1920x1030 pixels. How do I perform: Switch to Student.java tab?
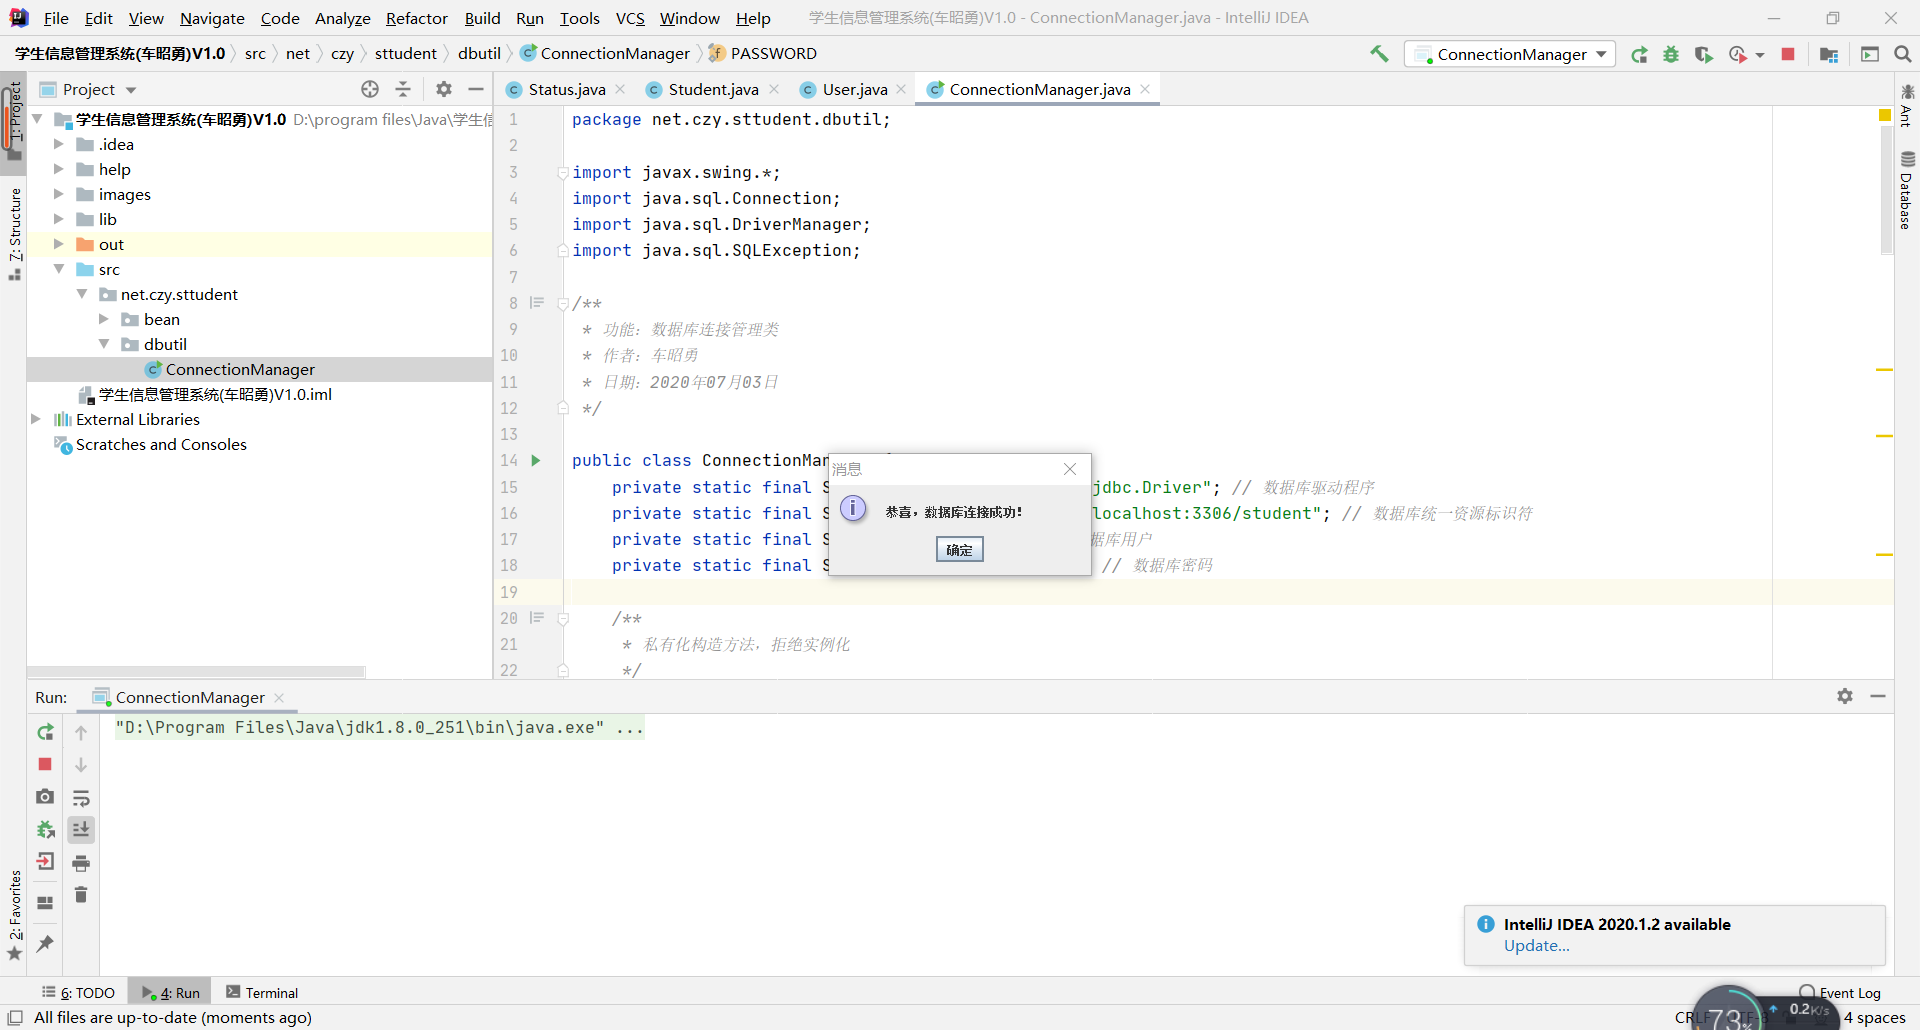click(713, 89)
